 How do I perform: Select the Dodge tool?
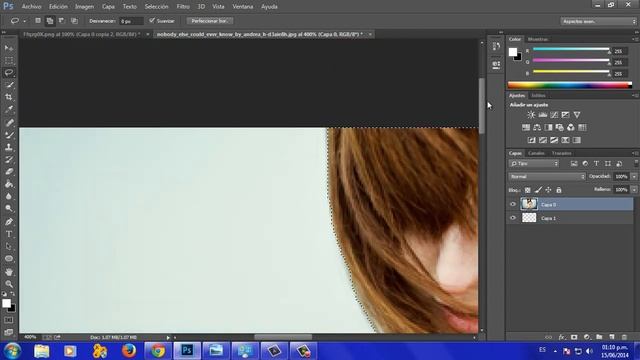click(9, 209)
